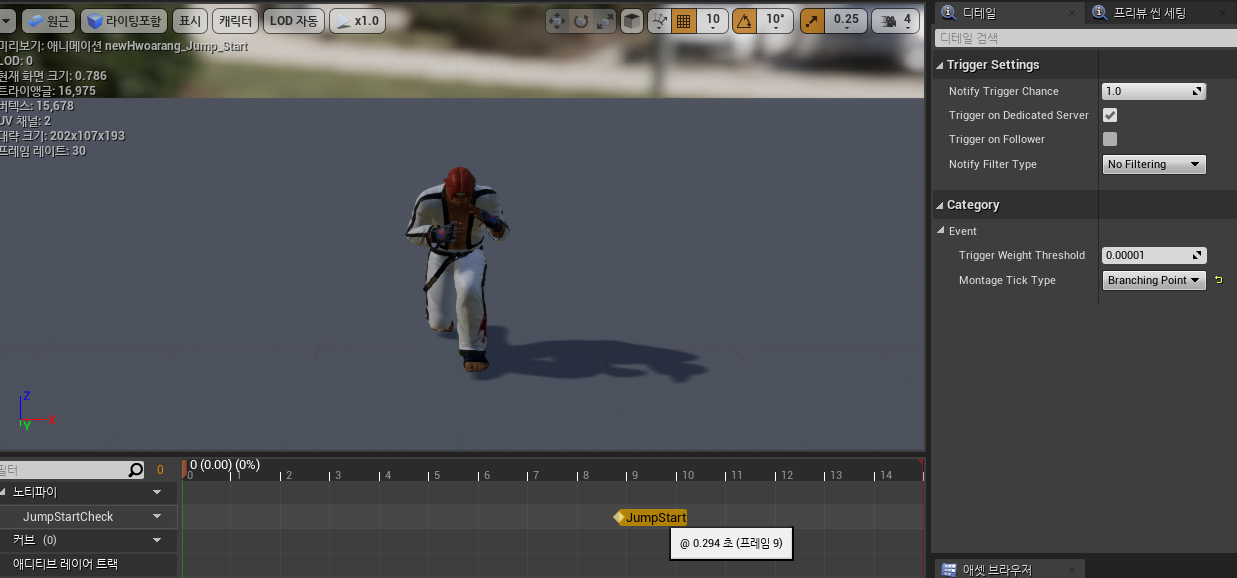Viewport: 1237px width, 578px height.
Task: Open the 원근 perspective view menu
Action: click(47, 20)
